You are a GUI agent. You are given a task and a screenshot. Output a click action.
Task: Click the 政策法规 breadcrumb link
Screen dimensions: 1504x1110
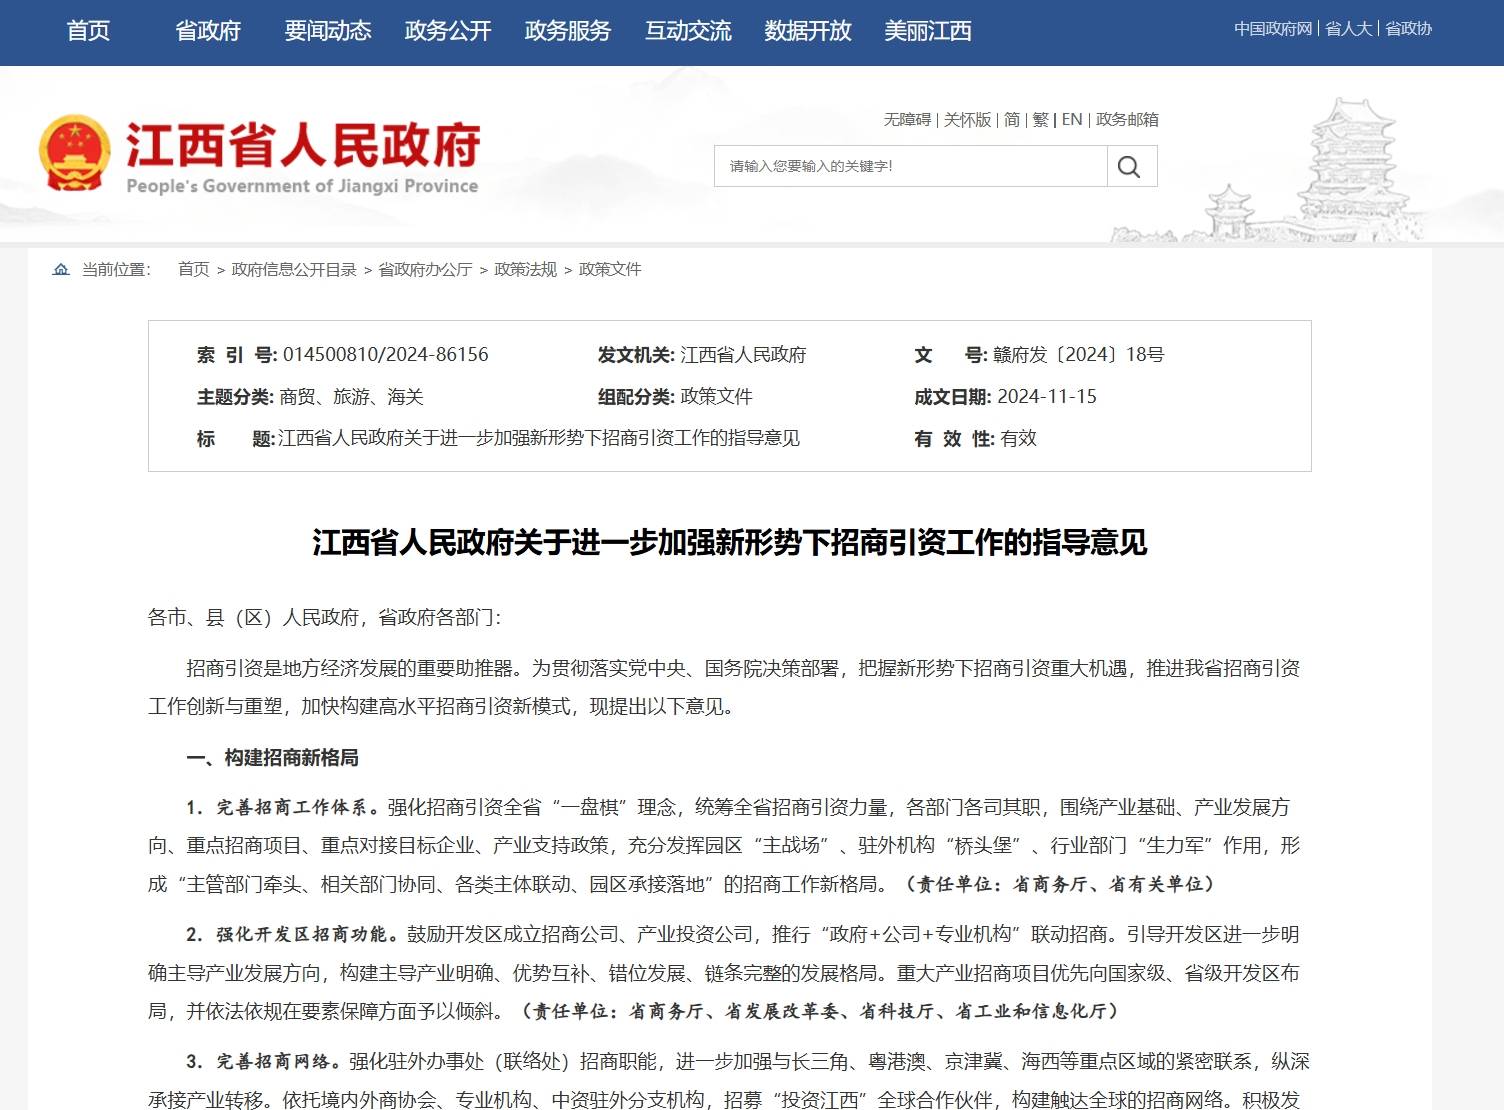(525, 270)
